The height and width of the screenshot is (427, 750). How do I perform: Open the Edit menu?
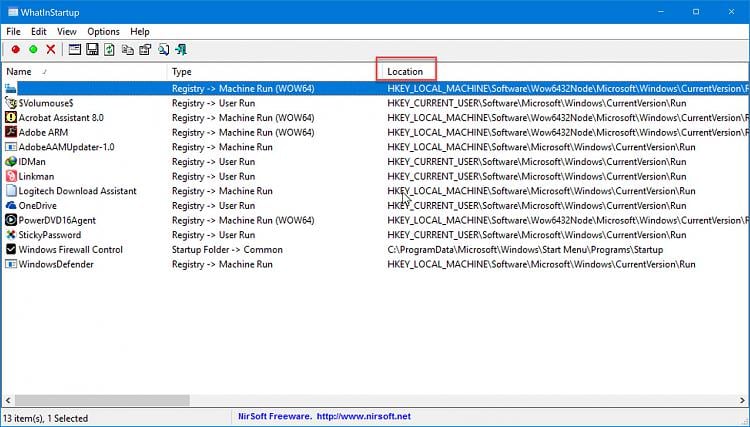(39, 32)
